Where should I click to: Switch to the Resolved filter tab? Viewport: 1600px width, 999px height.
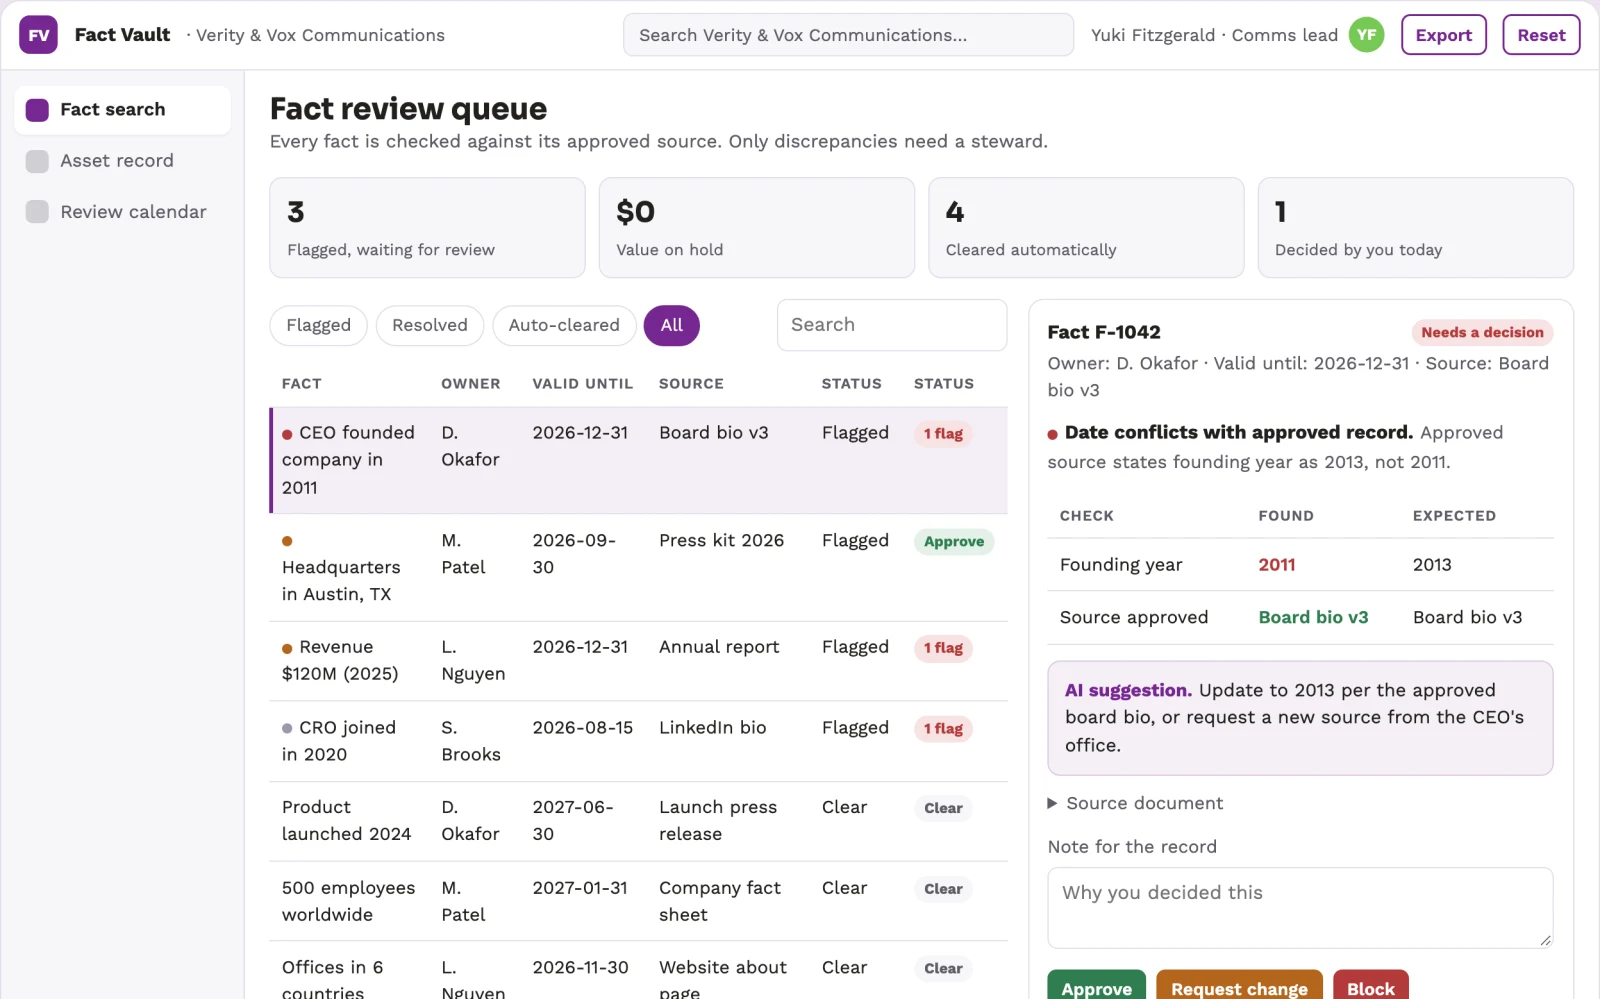pos(429,325)
